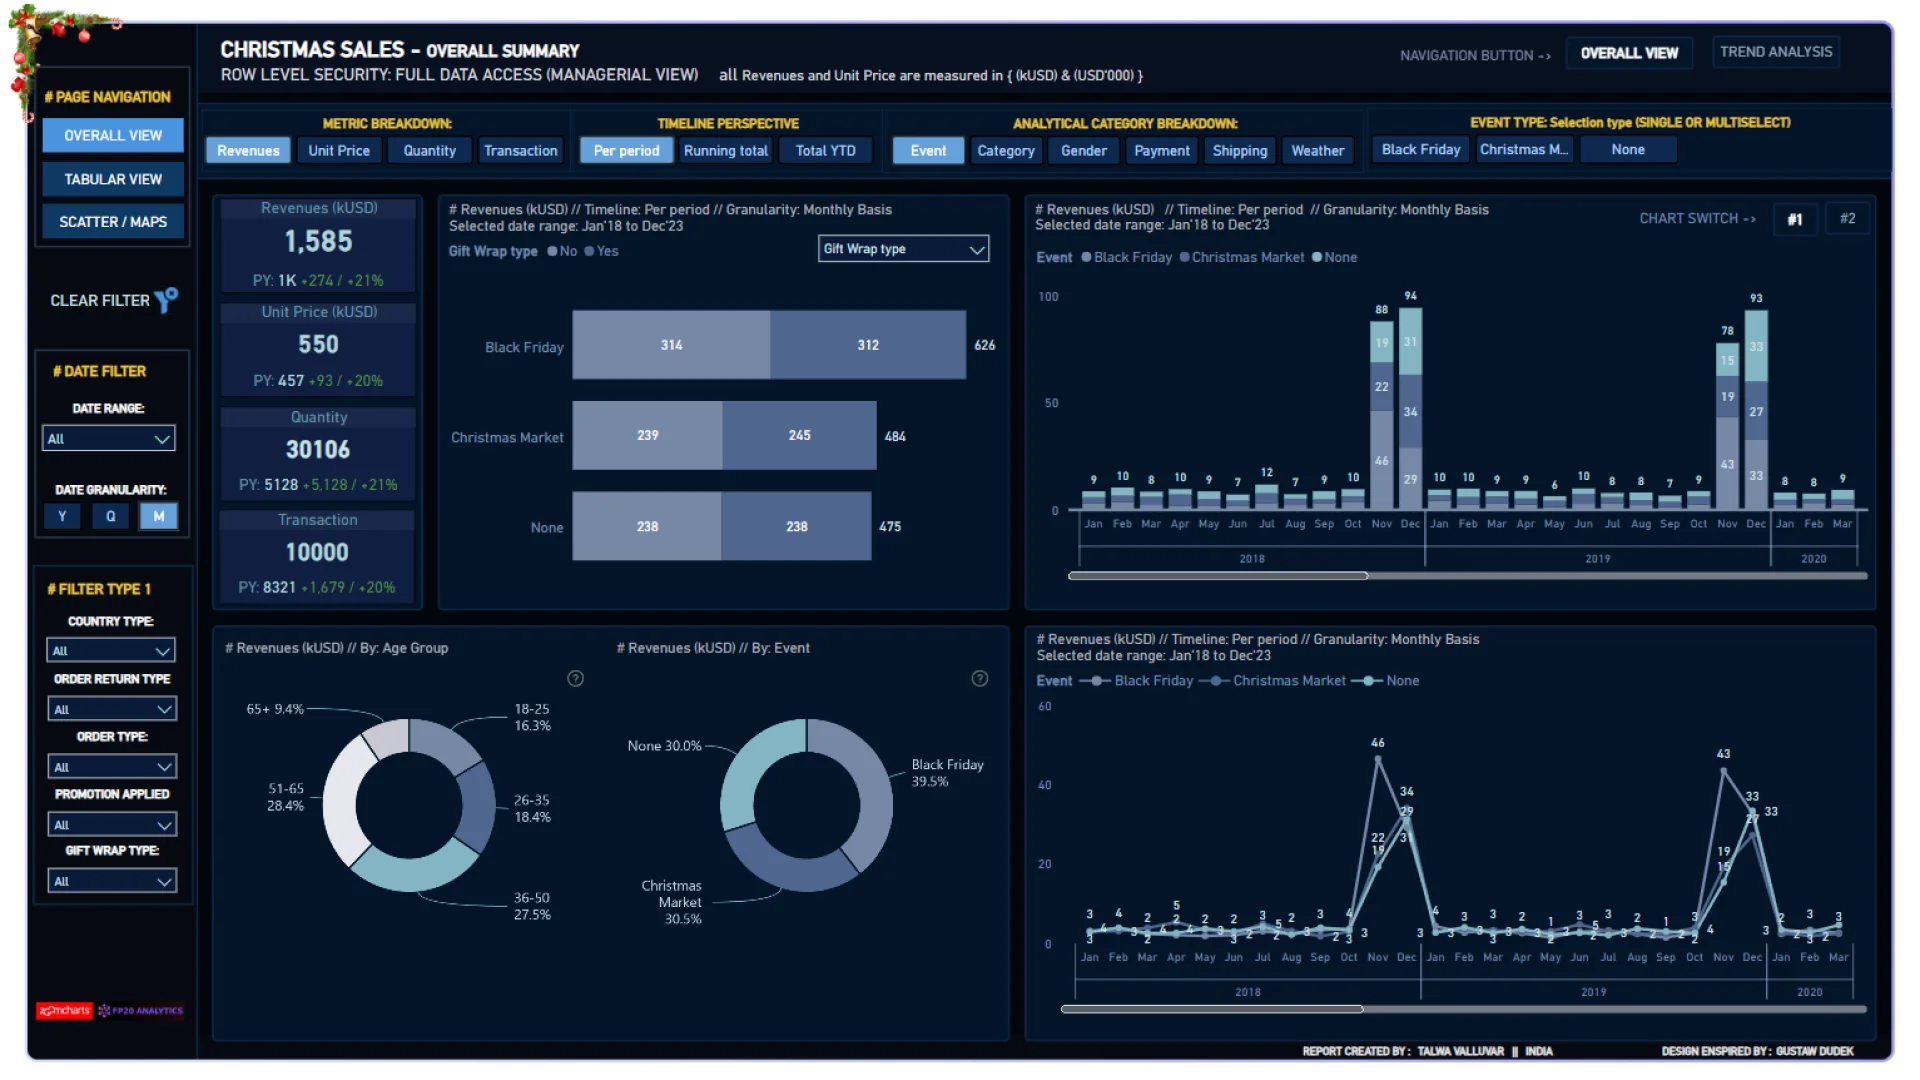Open Trend Analysis view

click(1776, 52)
